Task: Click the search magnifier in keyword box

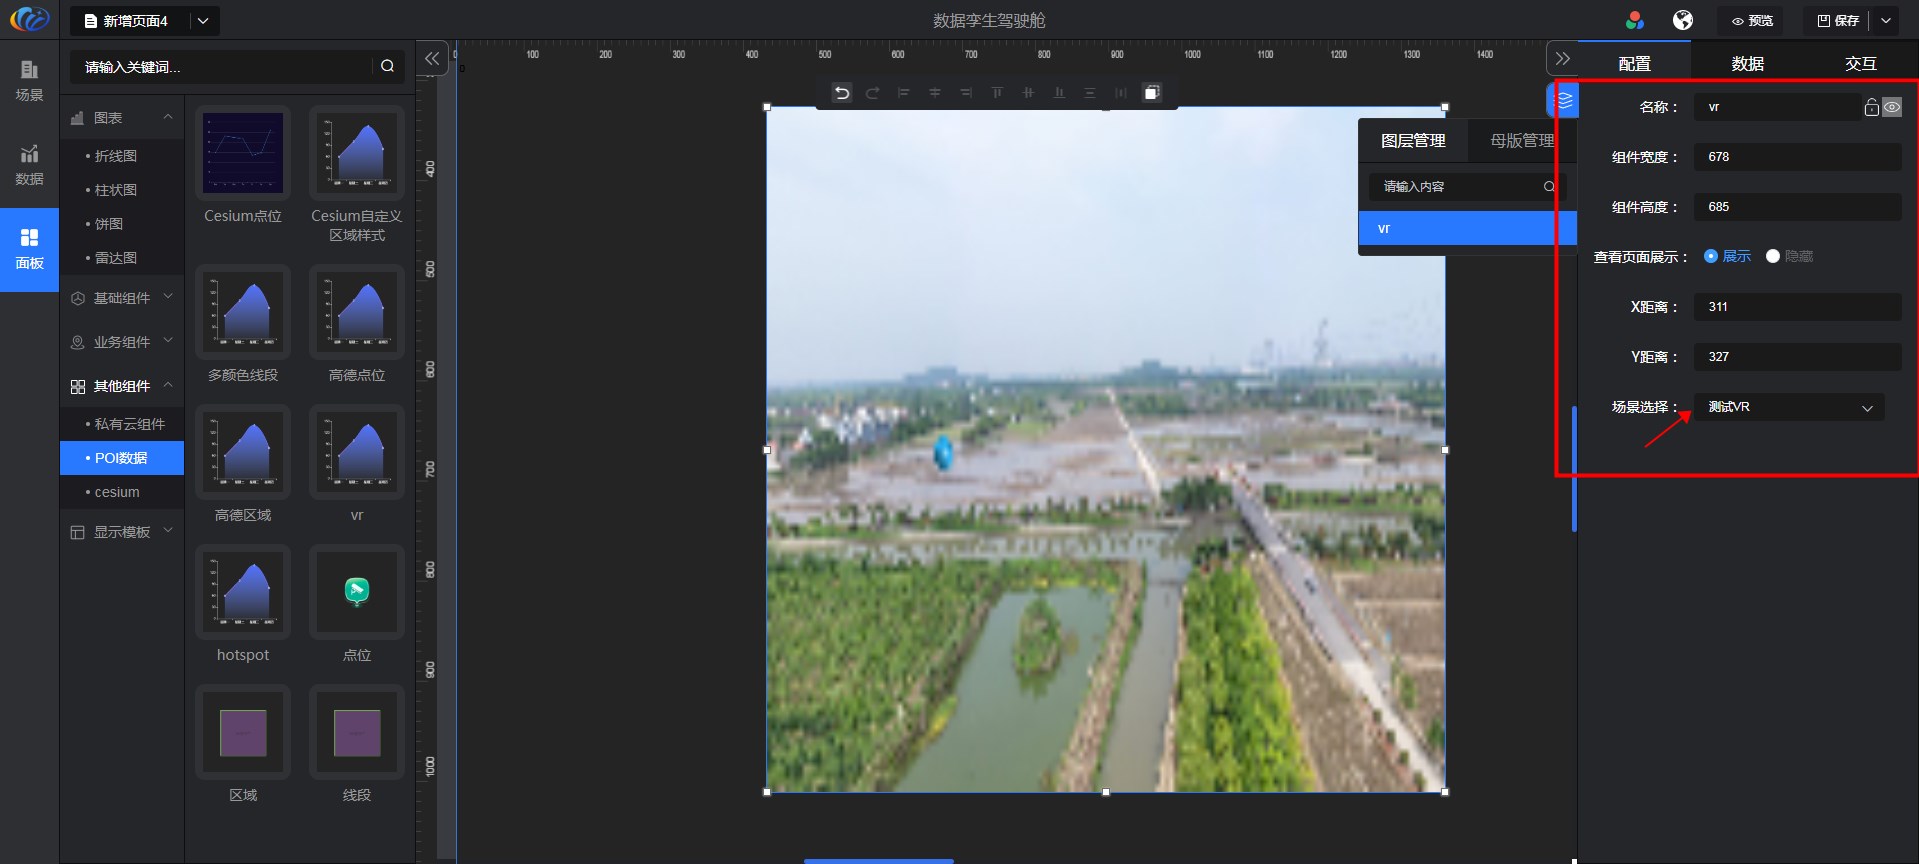Action: tap(387, 66)
